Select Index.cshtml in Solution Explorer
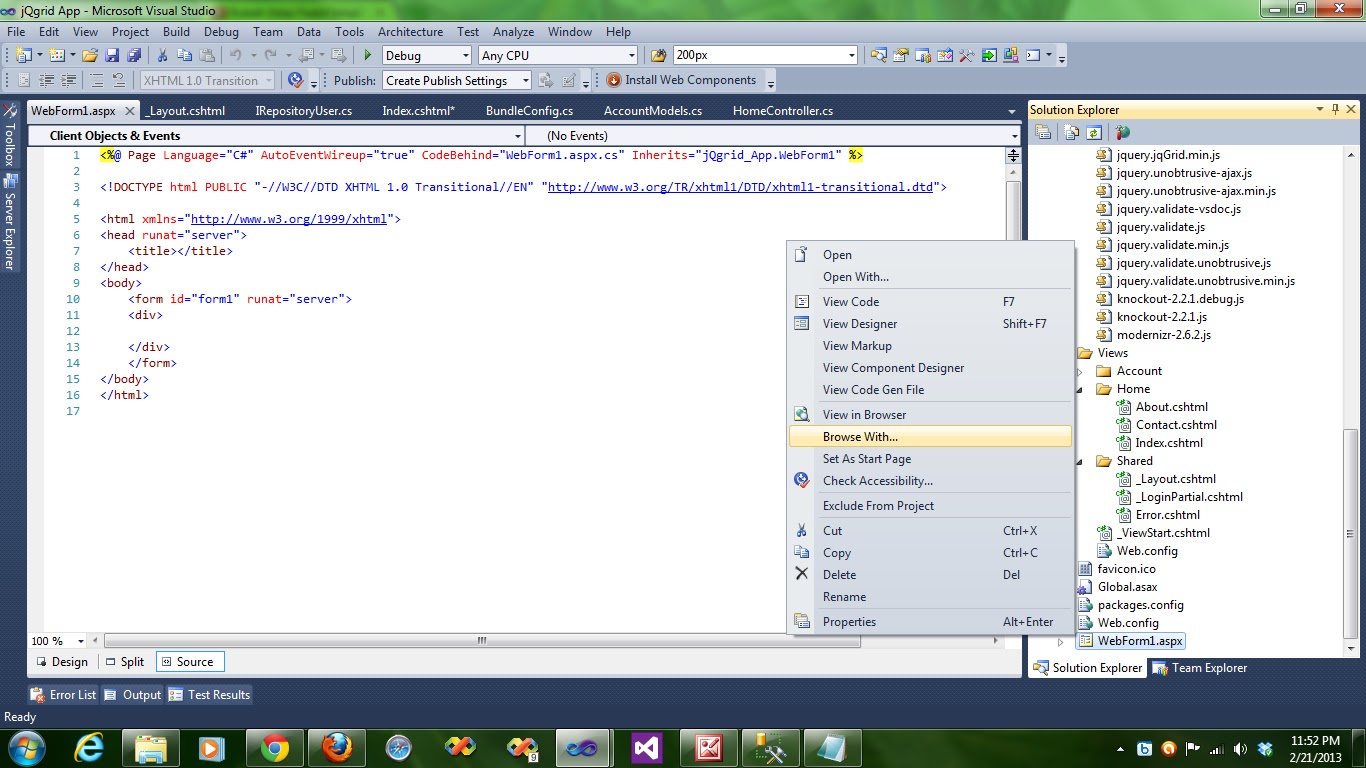Image resolution: width=1366 pixels, height=768 pixels. click(x=1169, y=443)
